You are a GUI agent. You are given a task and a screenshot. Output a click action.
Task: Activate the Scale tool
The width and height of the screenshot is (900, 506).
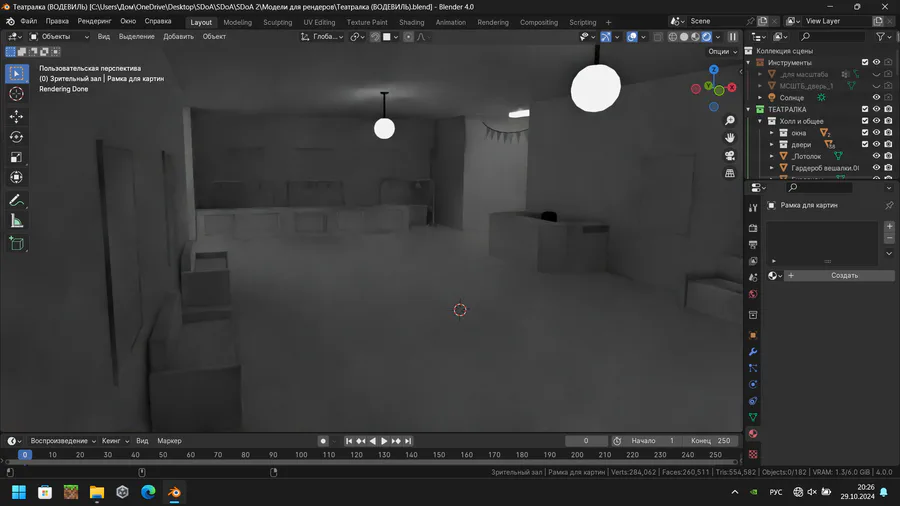point(16,157)
